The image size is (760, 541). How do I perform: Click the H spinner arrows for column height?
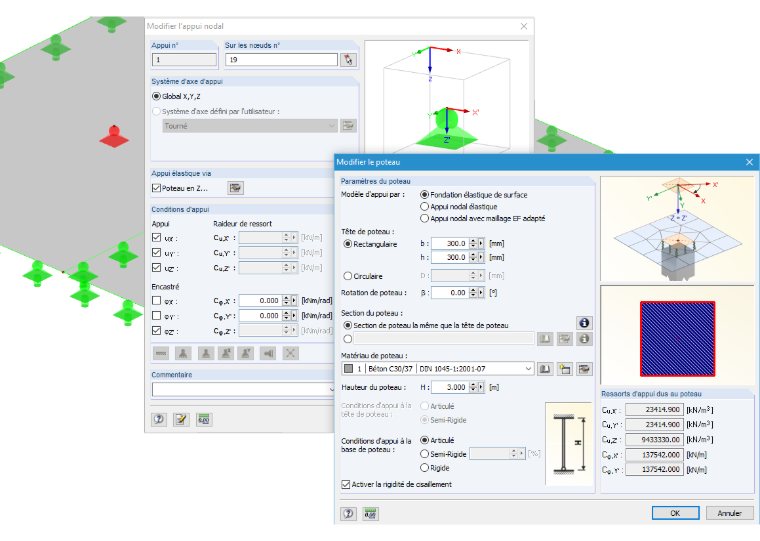[473, 387]
